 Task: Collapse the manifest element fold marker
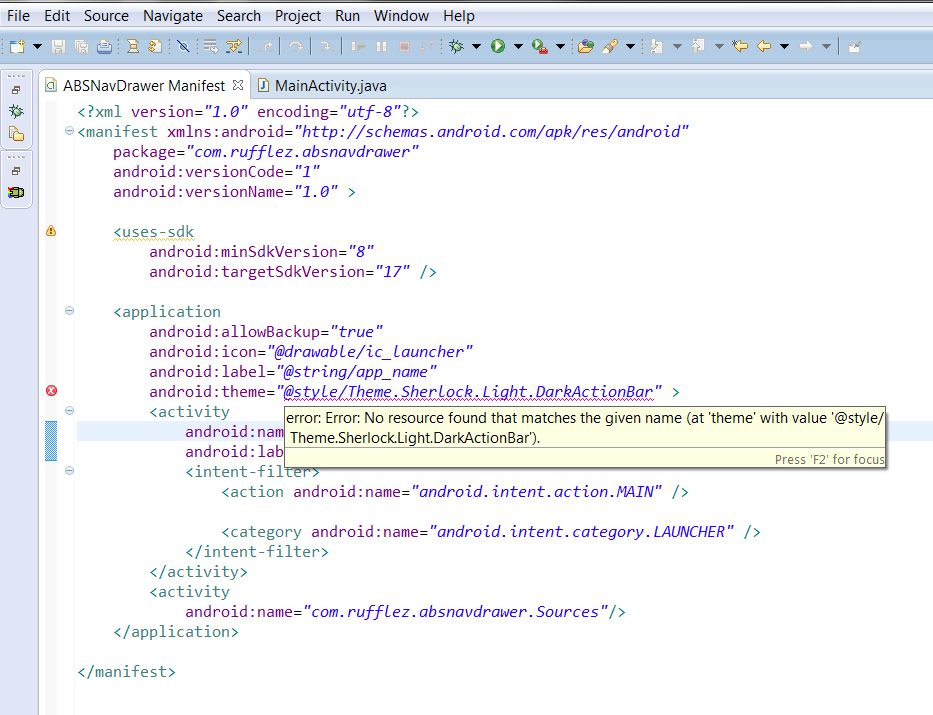[x=69, y=131]
